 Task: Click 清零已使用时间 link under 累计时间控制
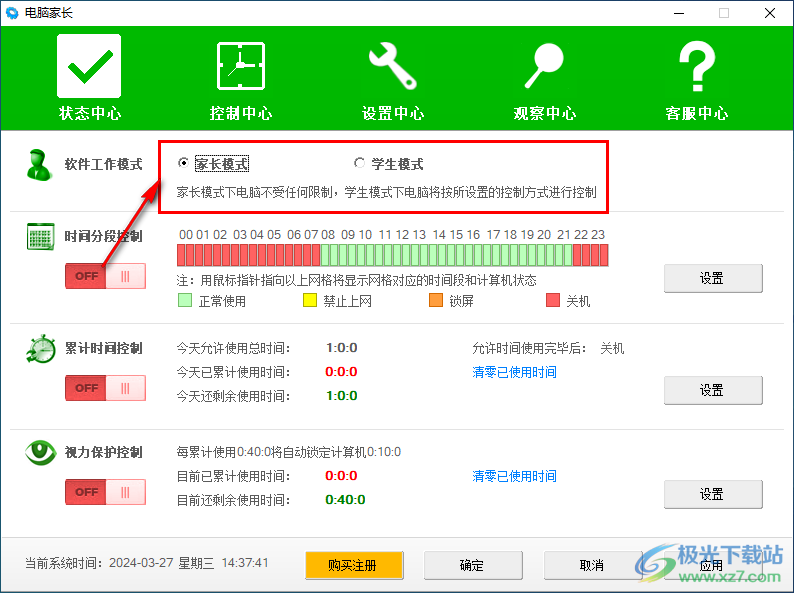[x=514, y=372]
